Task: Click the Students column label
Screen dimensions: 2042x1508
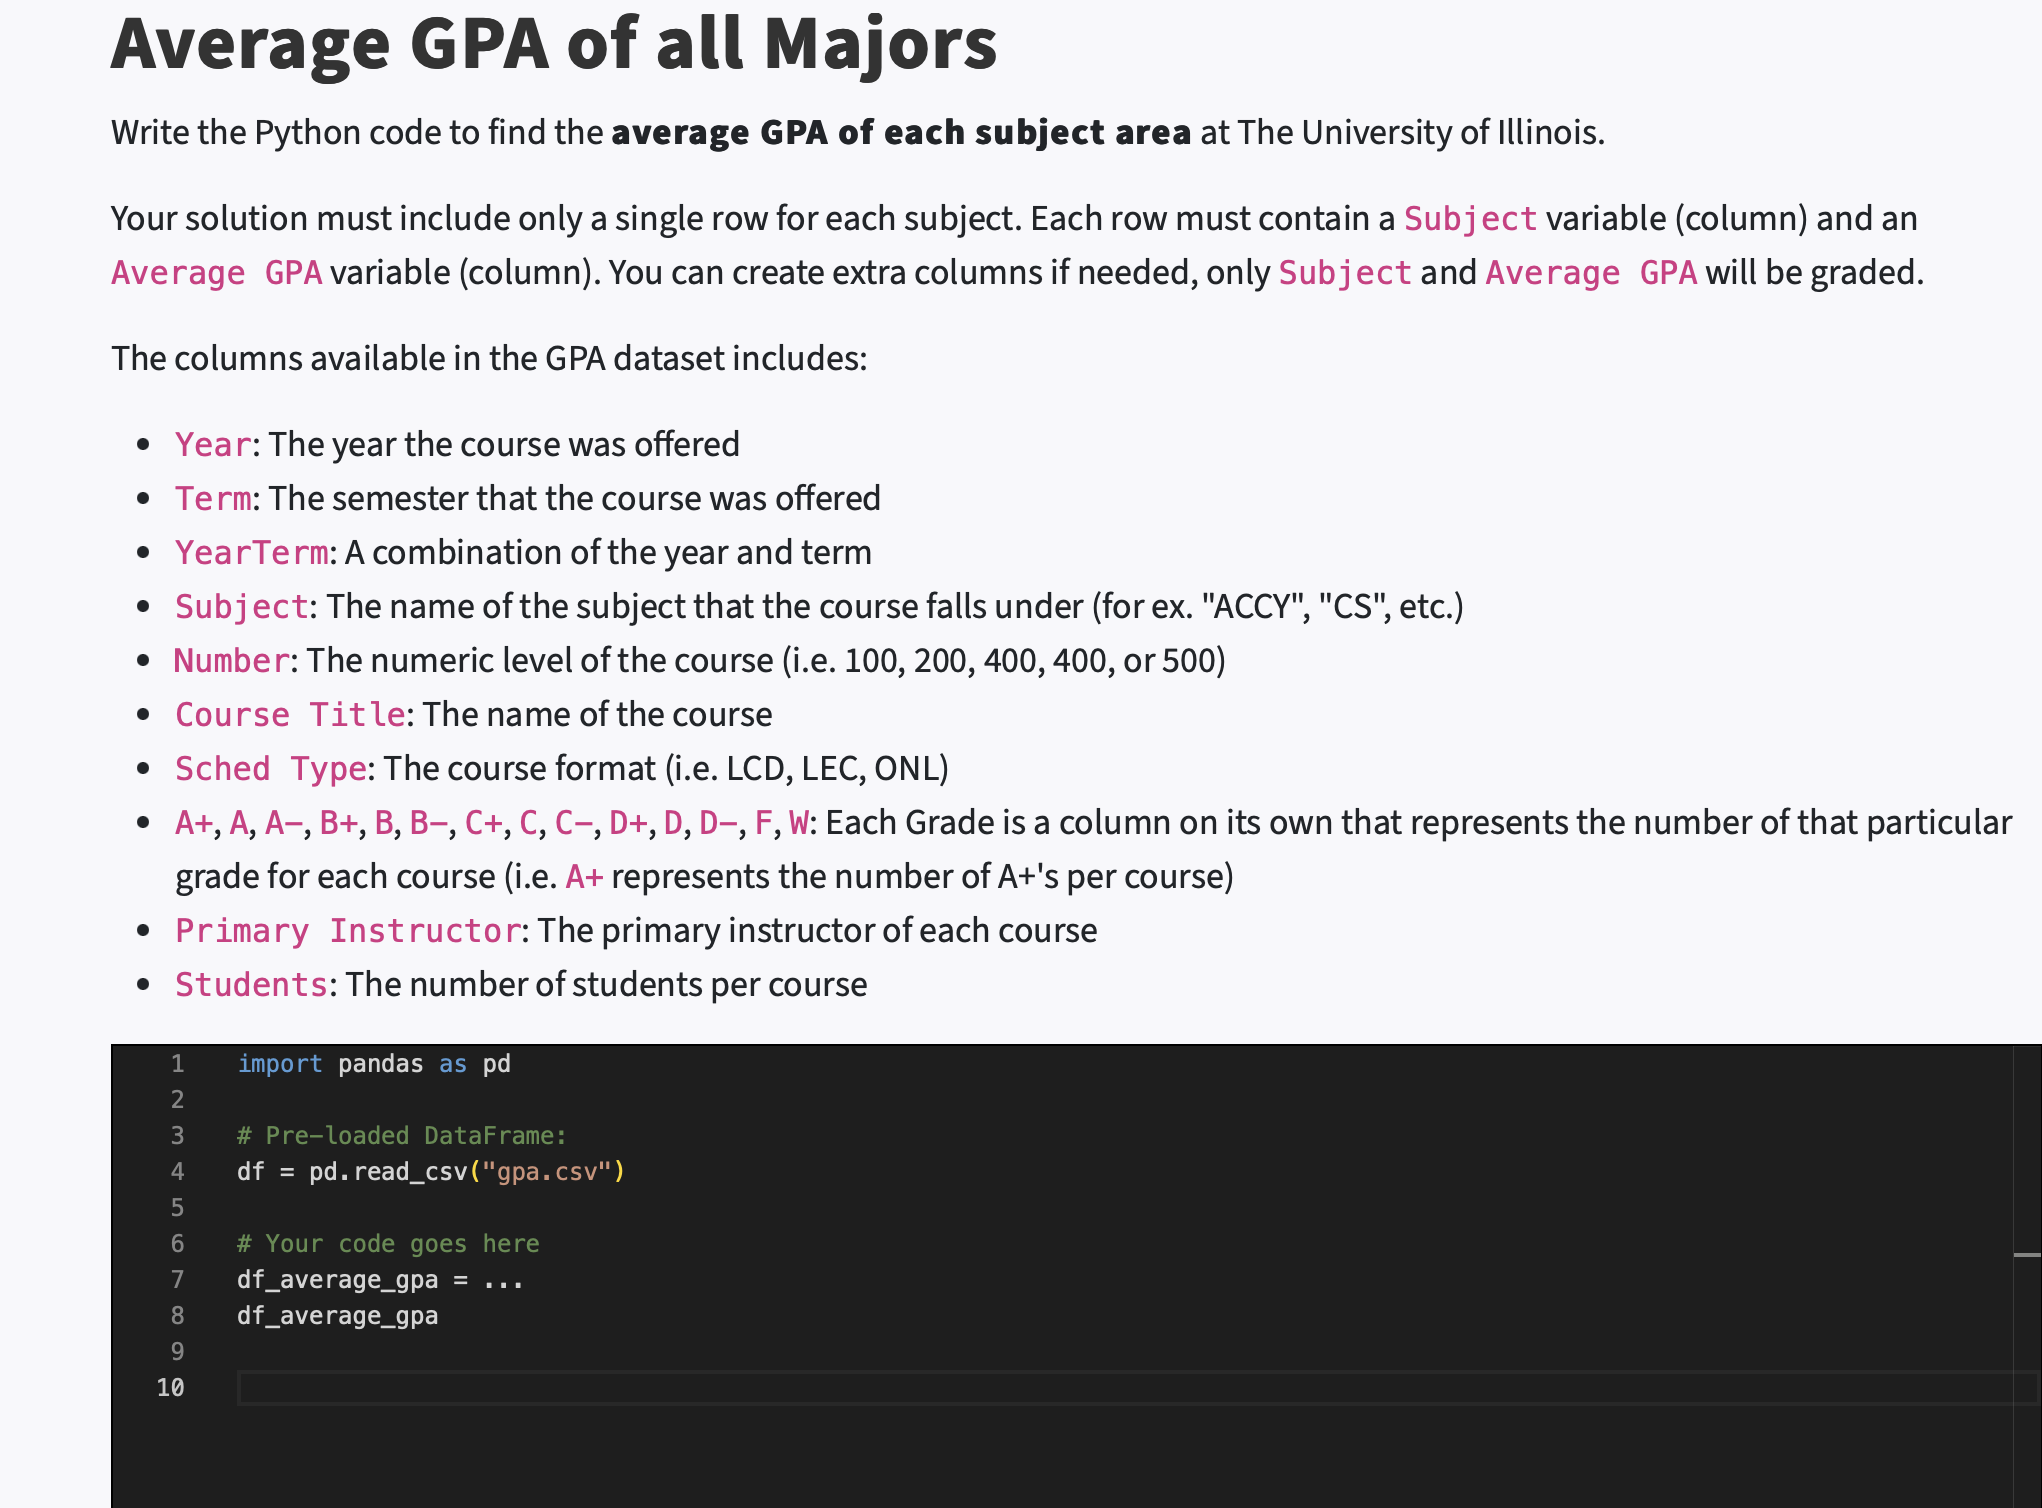Action: tap(251, 984)
